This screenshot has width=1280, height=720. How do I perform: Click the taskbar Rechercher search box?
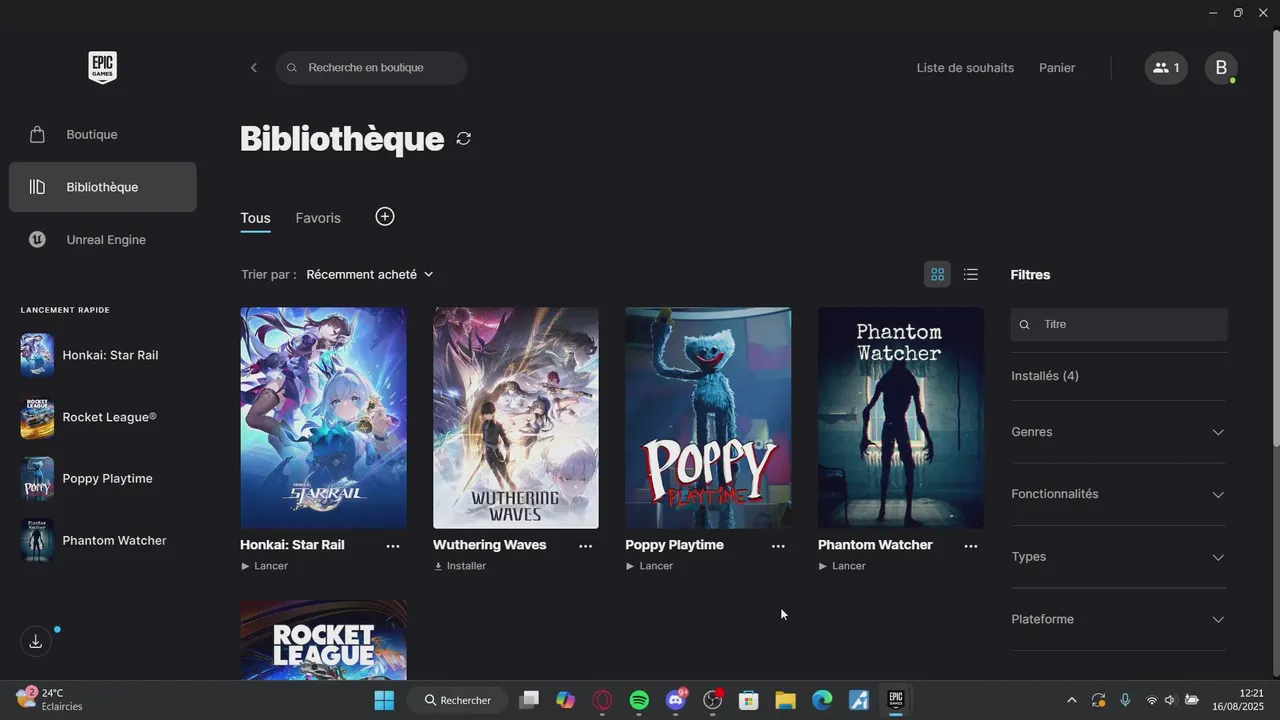pos(457,700)
